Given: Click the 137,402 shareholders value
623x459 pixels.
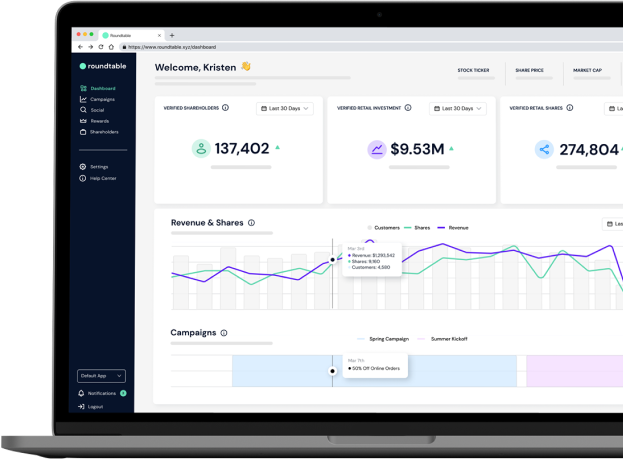Looking at the screenshot, I should (x=242, y=149).
